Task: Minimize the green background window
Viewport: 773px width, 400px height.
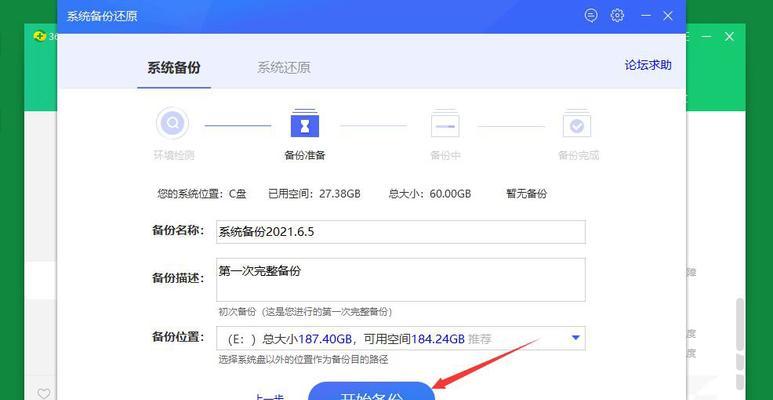Action: [706, 36]
